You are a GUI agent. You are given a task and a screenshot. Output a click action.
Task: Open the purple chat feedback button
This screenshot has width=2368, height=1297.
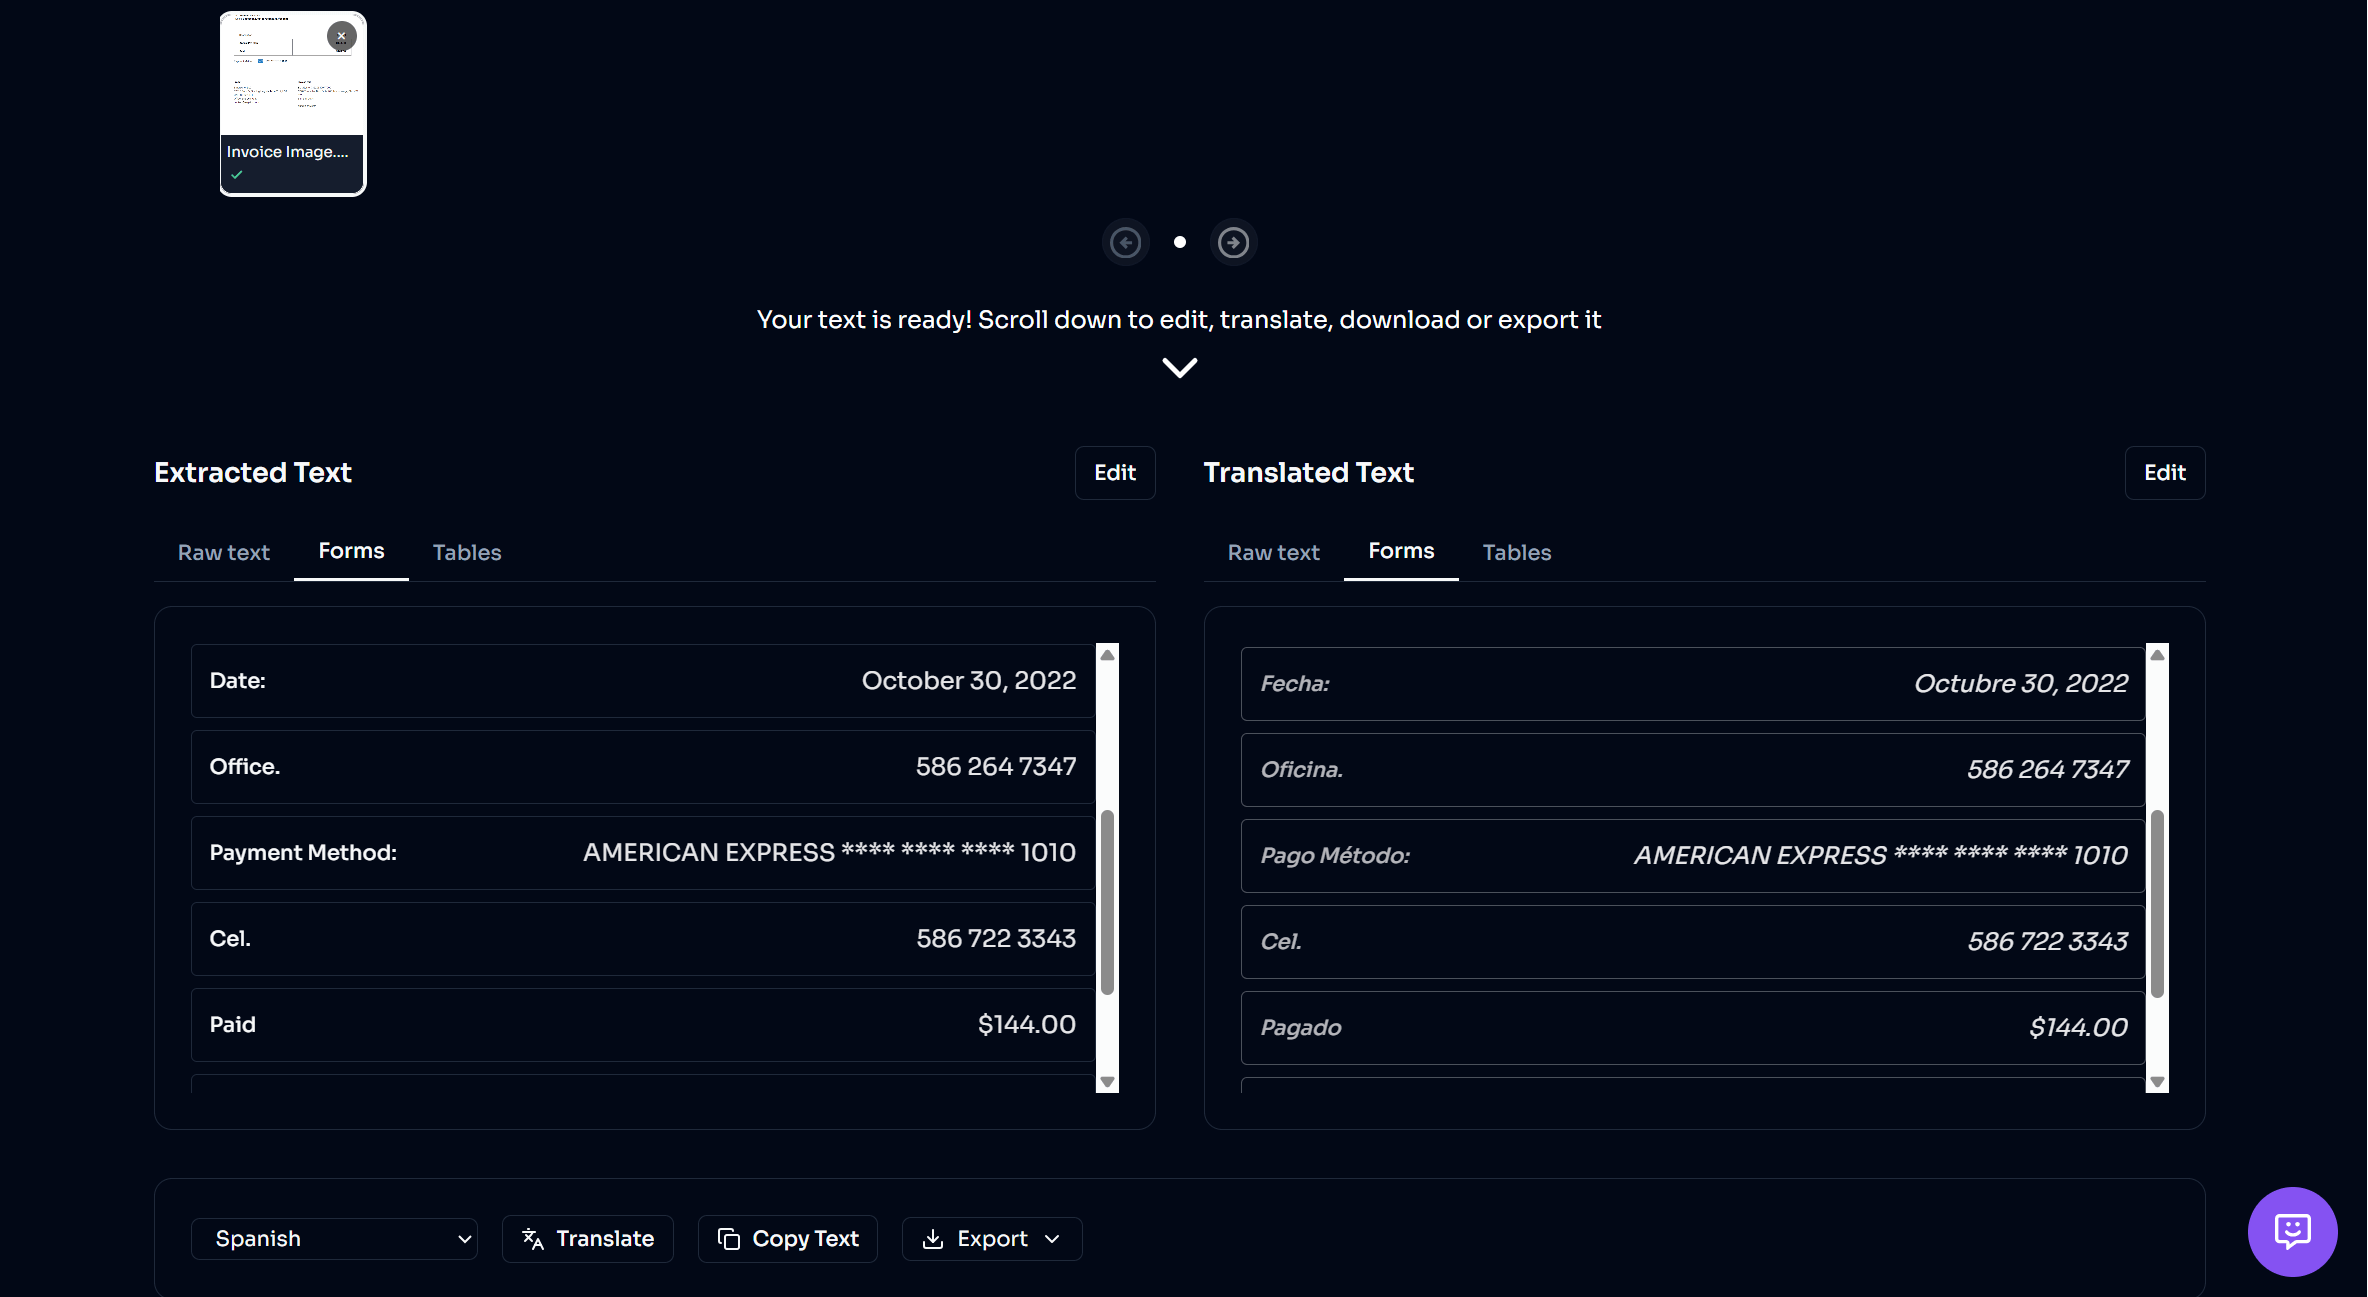[x=2291, y=1231]
